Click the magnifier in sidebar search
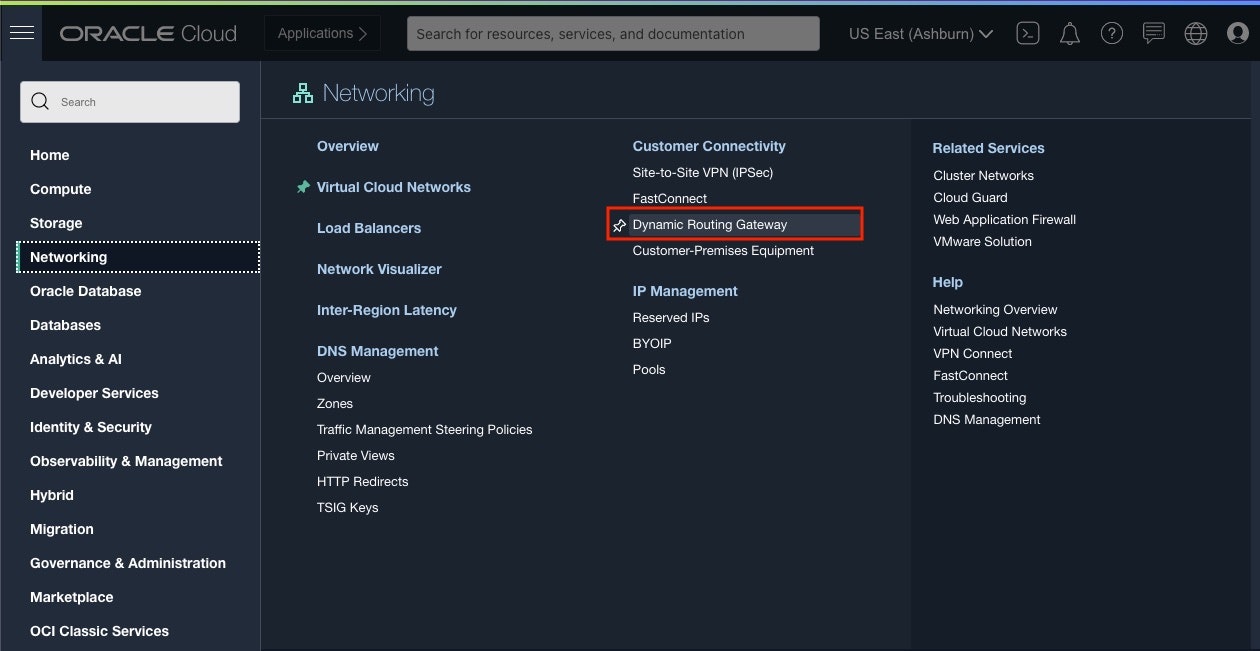Screen dimensions: 1260x651 [40, 101]
